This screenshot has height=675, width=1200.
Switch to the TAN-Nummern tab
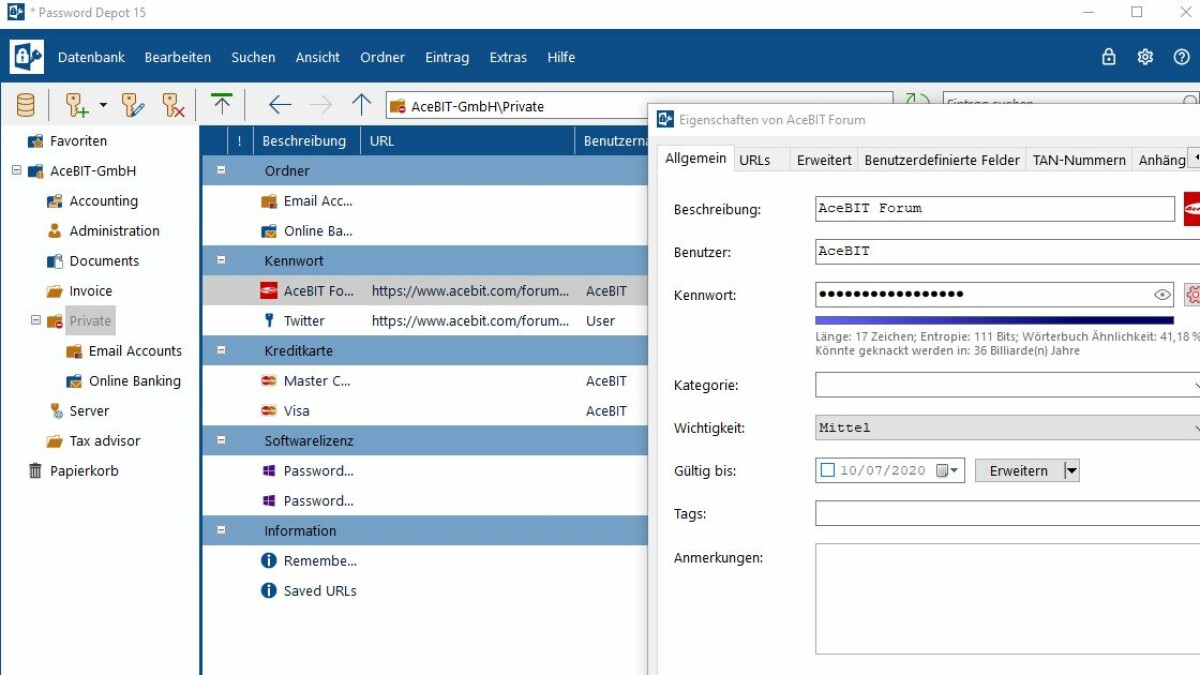[x=1079, y=159]
